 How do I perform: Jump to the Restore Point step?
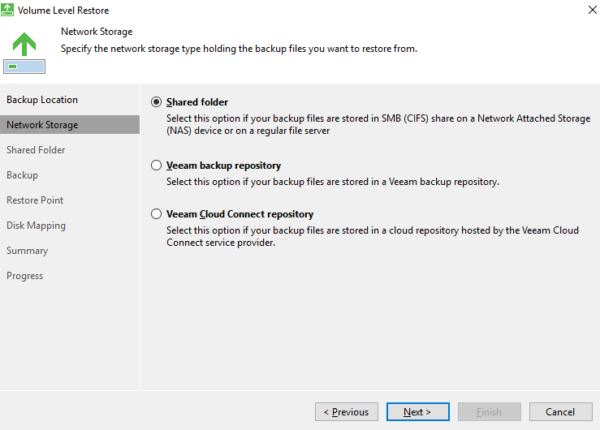pos(35,200)
